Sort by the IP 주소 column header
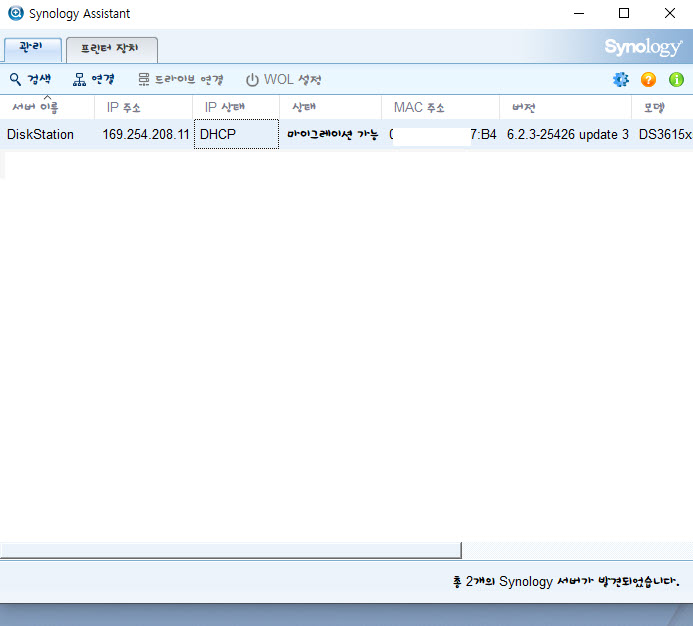Image resolution: width=693 pixels, height=626 pixels. point(143,107)
